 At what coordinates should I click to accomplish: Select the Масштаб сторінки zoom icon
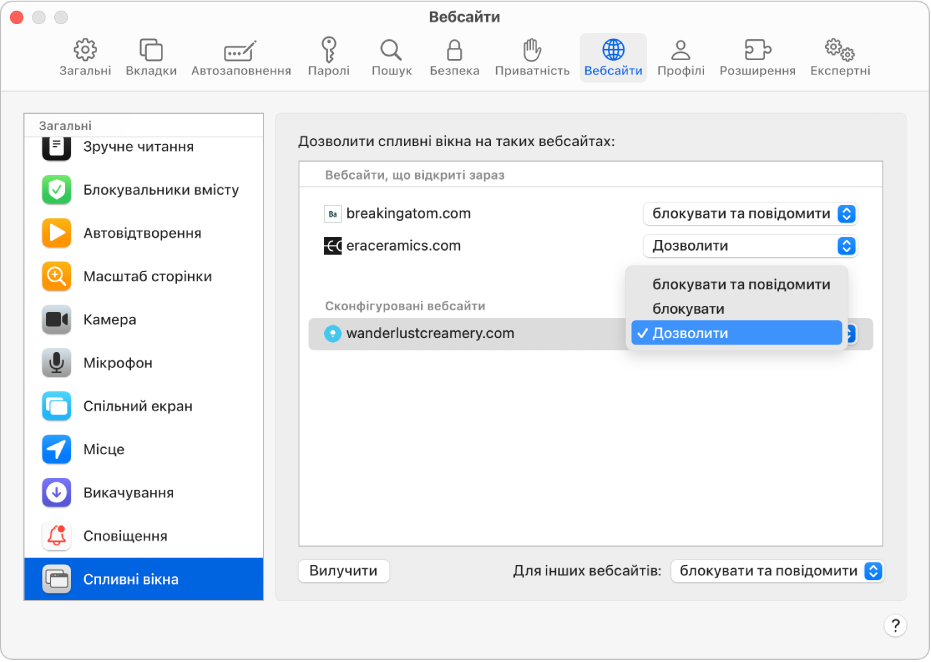[56, 276]
